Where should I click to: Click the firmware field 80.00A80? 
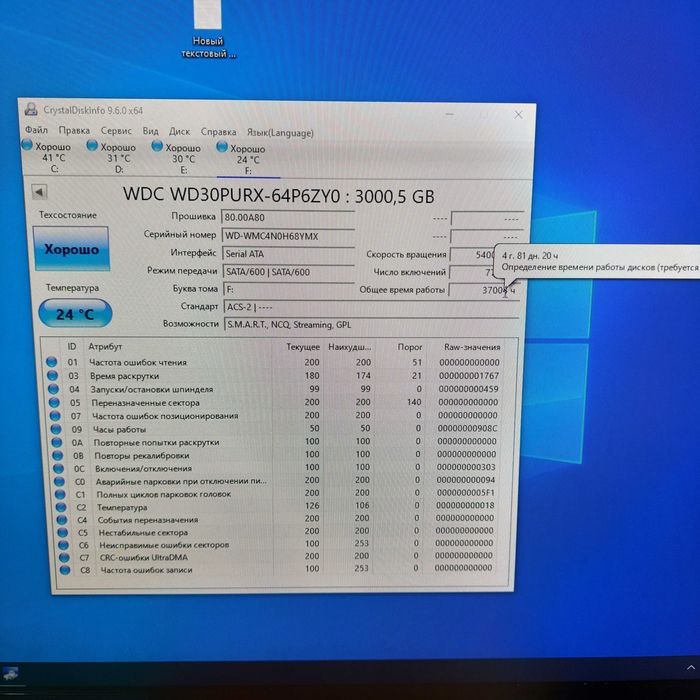pos(288,217)
